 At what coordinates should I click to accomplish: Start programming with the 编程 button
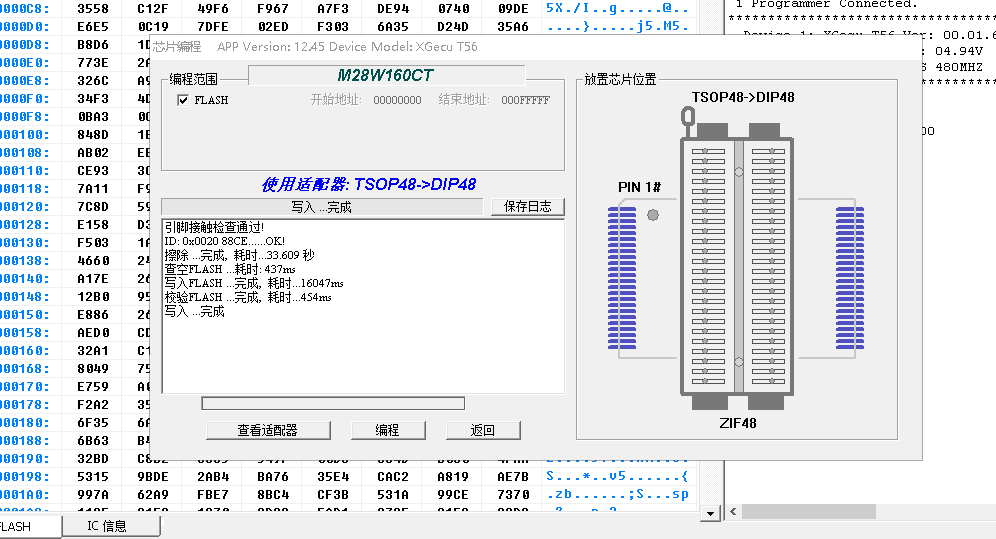click(x=387, y=430)
